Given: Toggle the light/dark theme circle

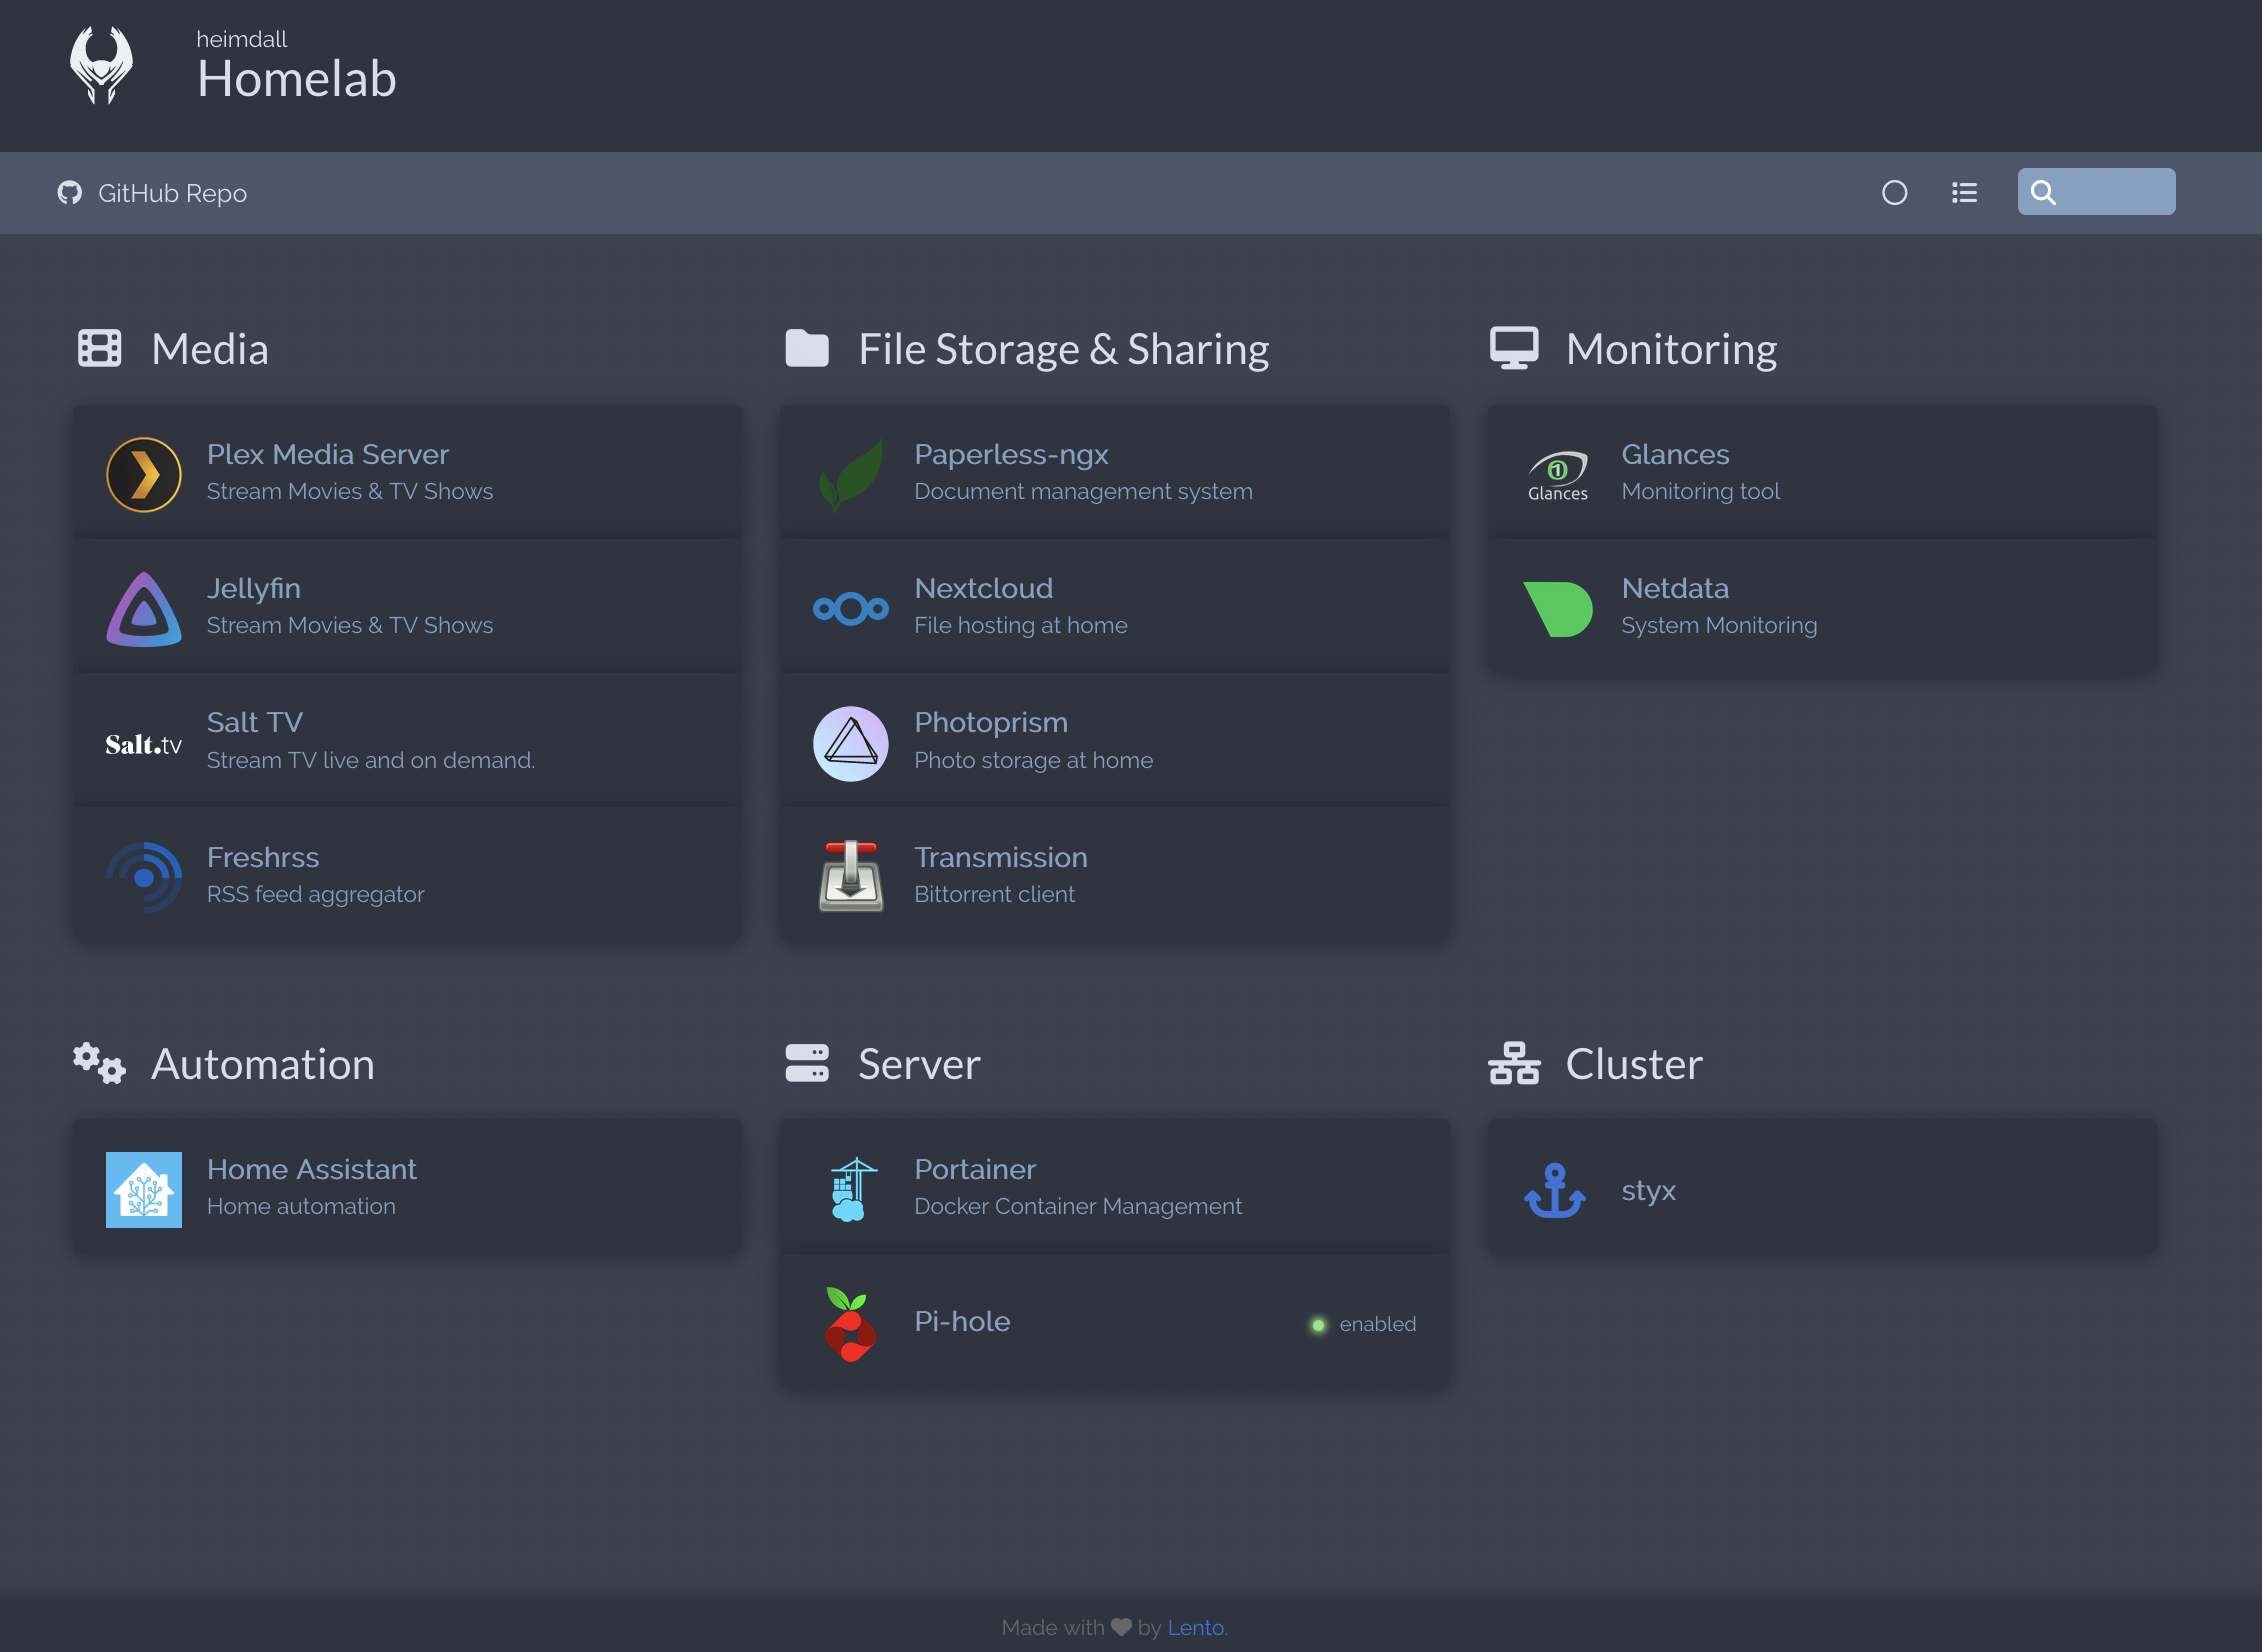Looking at the screenshot, I should 1894,193.
